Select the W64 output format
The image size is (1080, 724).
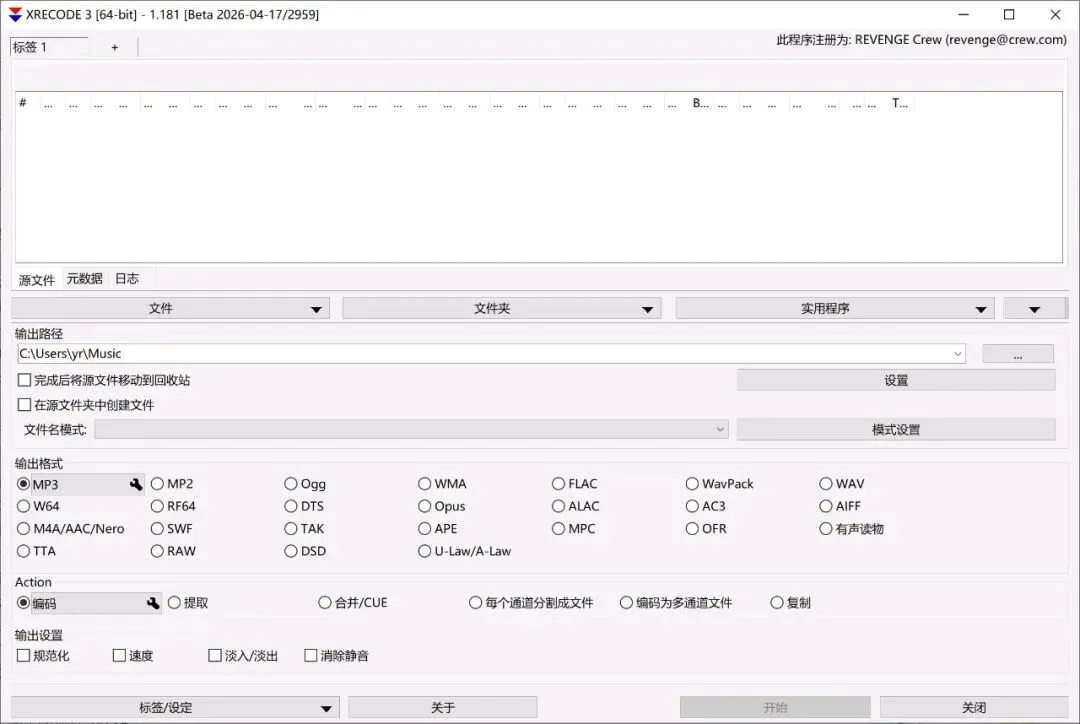[38, 506]
